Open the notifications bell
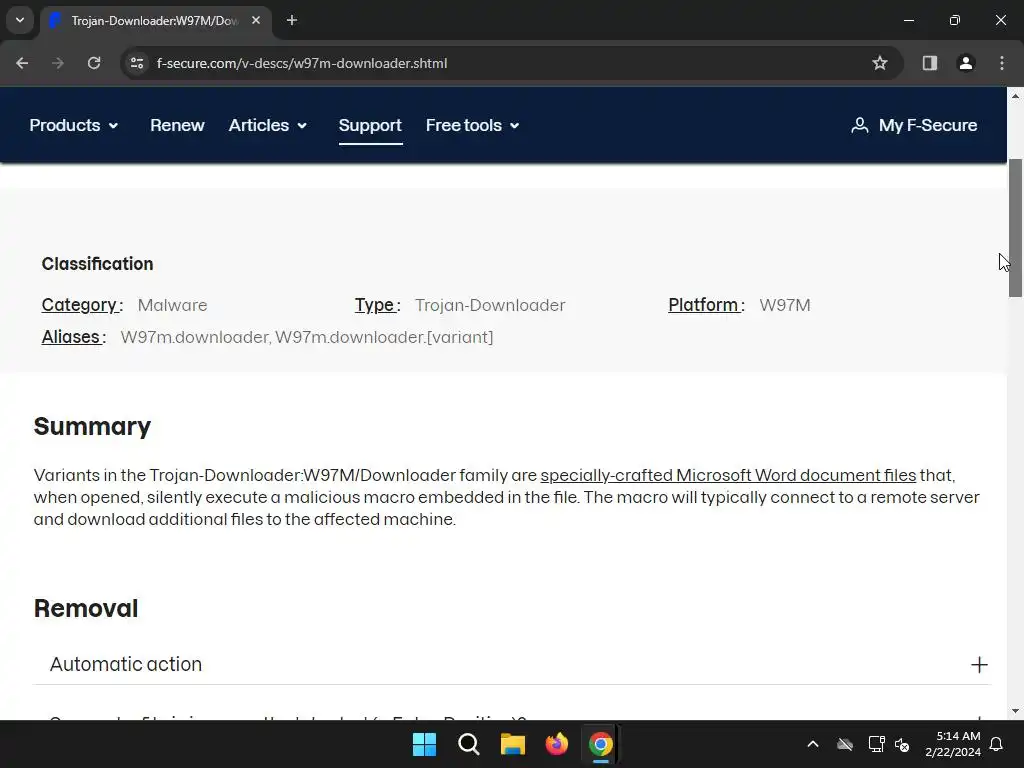The height and width of the screenshot is (768, 1024). tap(997, 744)
